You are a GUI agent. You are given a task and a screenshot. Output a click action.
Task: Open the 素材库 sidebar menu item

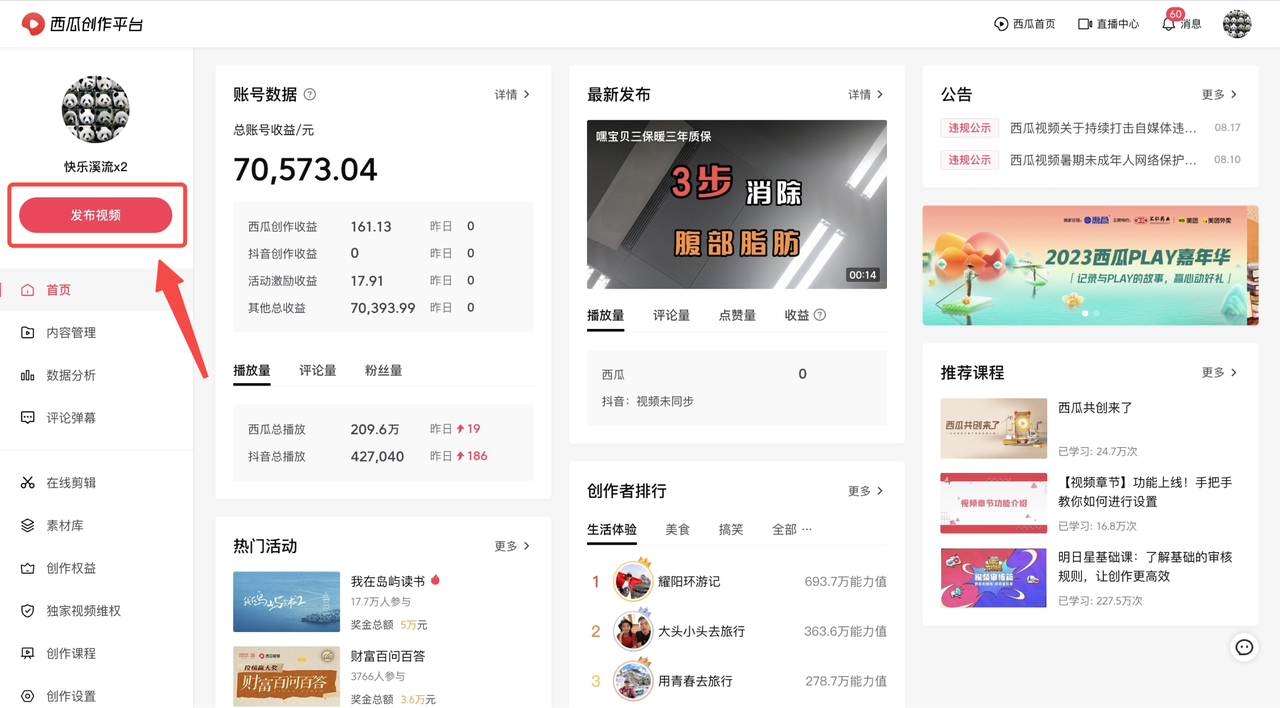pos(96,525)
